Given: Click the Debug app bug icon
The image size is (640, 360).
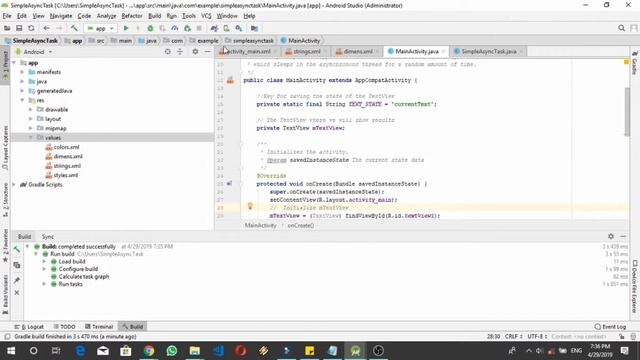Looking at the screenshot, I should click(150, 28).
